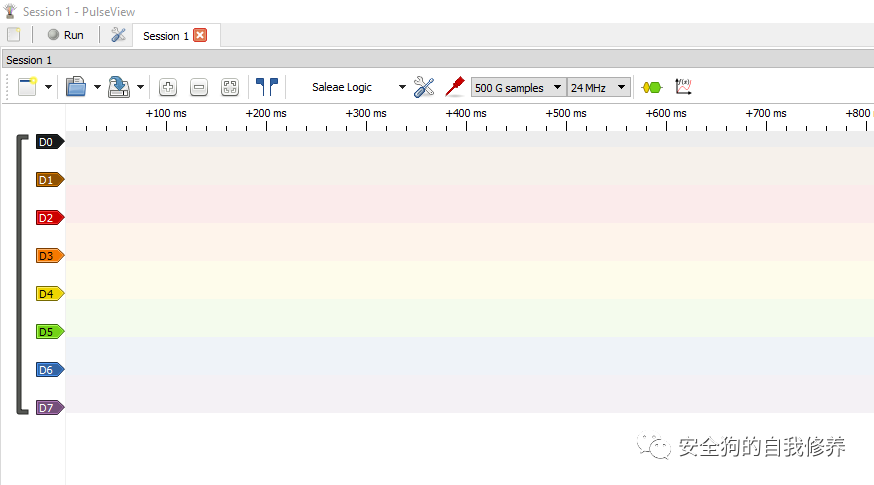Add protocol decoder with green-yellow icon
The width and height of the screenshot is (874, 485).
(x=652, y=88)
